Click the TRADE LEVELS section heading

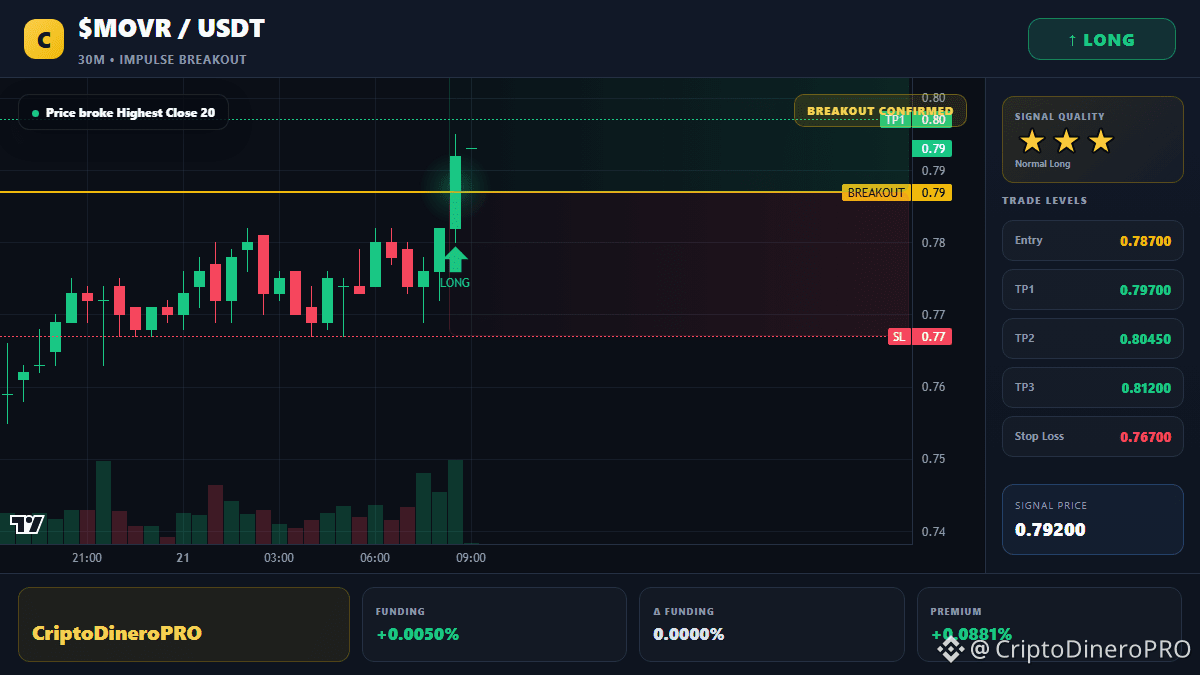[x=1044, y=201]
